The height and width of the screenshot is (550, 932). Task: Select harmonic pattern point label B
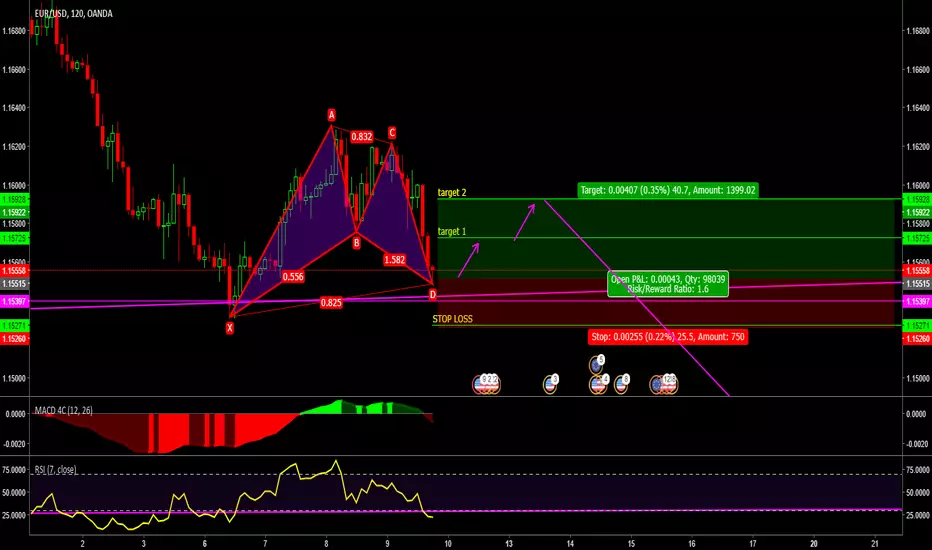click(356, 242)
